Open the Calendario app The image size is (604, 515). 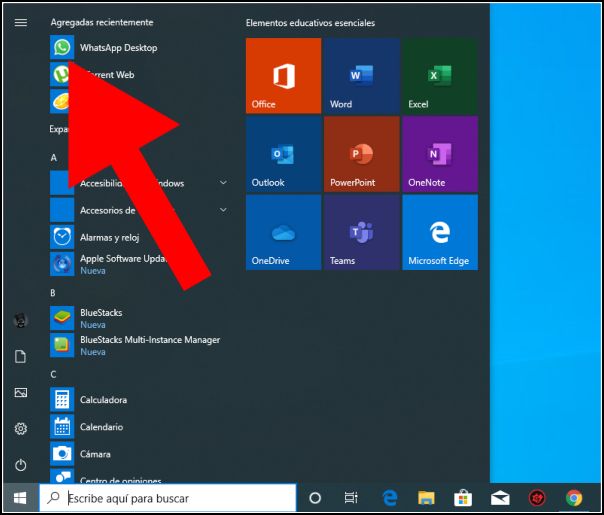pyautogui.click(x=141, y=427)
